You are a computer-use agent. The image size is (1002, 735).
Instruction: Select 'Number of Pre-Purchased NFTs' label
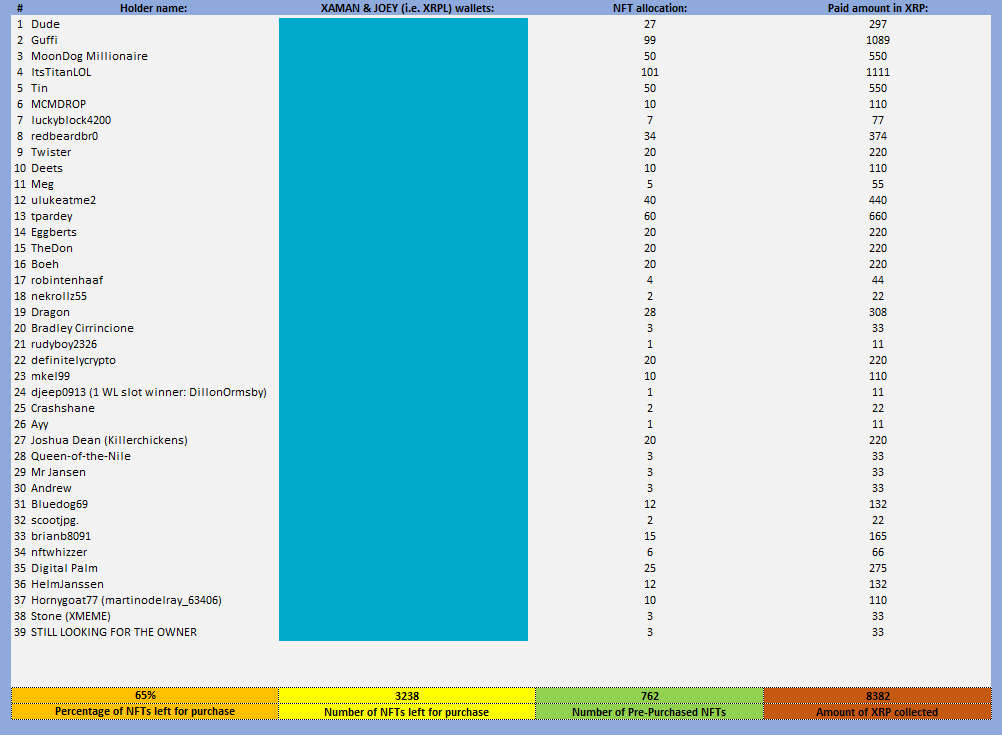[649, 712]
